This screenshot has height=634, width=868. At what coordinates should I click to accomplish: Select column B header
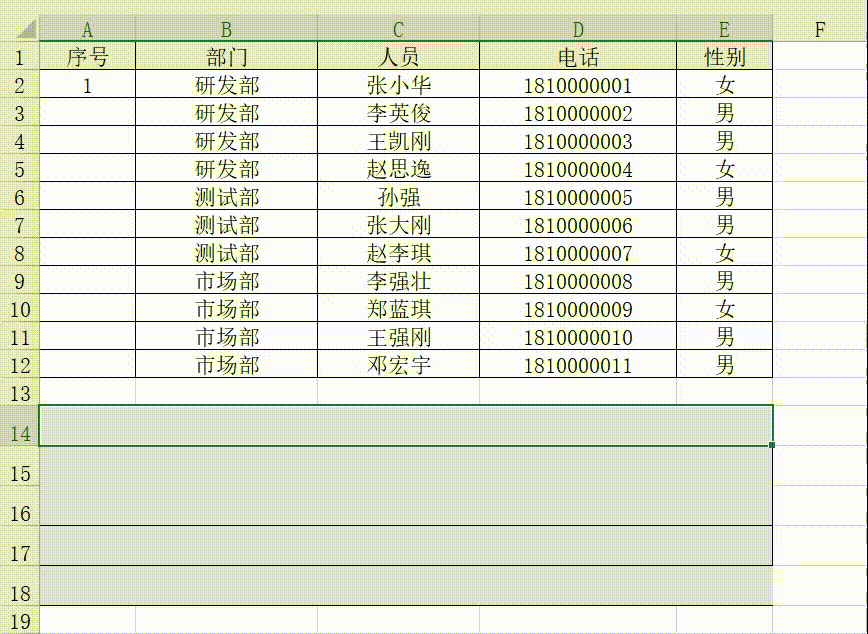[226, 29]
